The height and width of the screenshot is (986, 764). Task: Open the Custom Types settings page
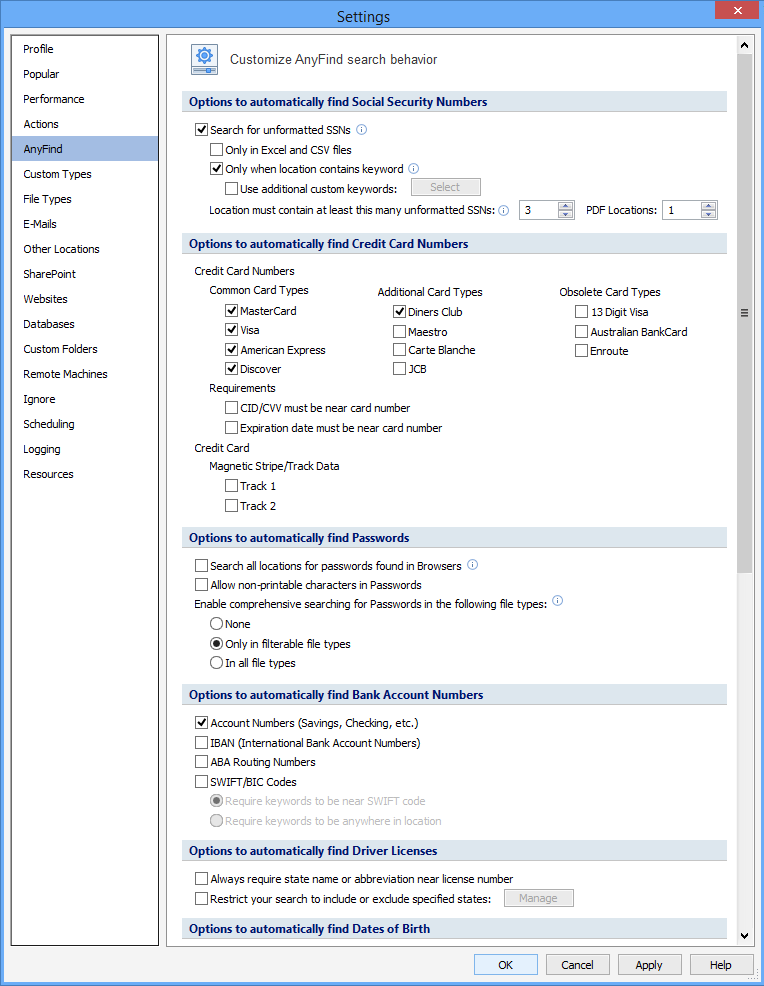click(x=57, y=174)
